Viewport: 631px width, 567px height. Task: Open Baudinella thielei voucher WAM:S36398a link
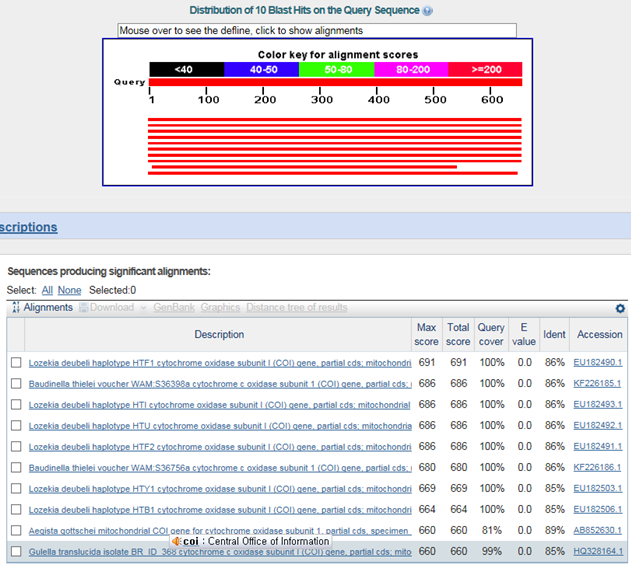(x=220, y=384)
